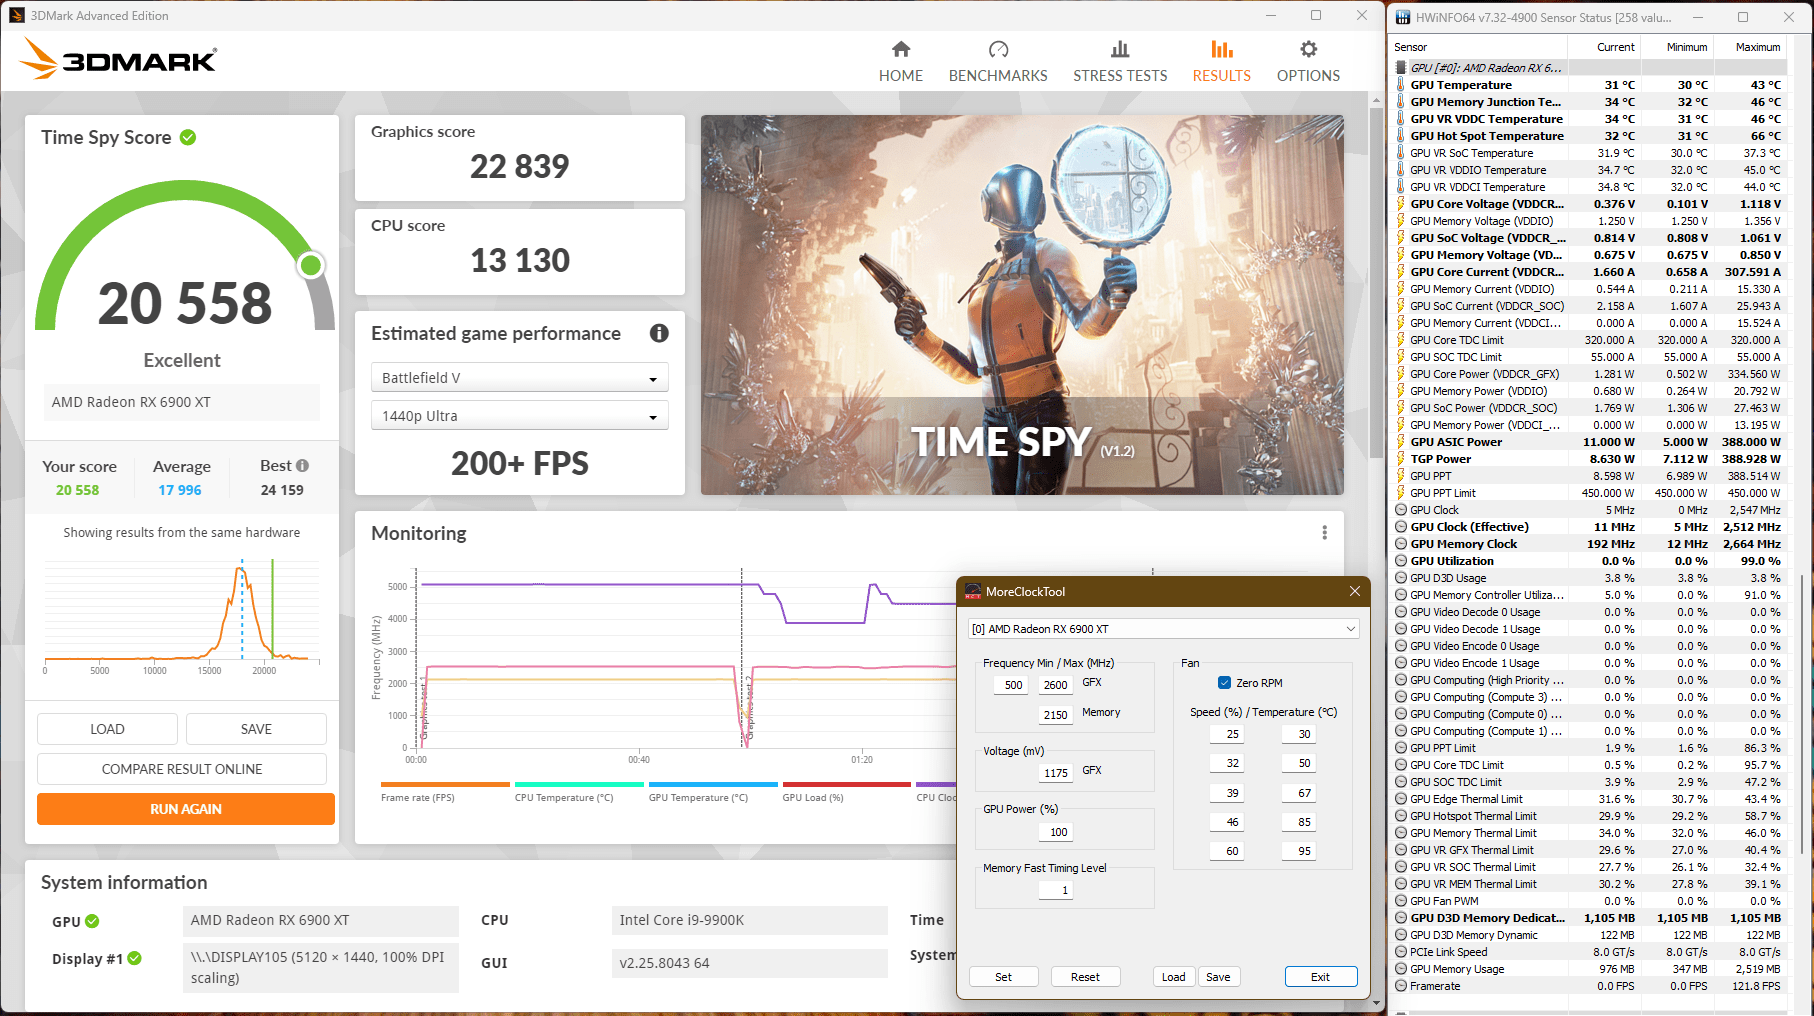The image size is (1814, 1016).
Task: Click the Save button in MoreClockTool
Action: click(x=1218, y=977)
